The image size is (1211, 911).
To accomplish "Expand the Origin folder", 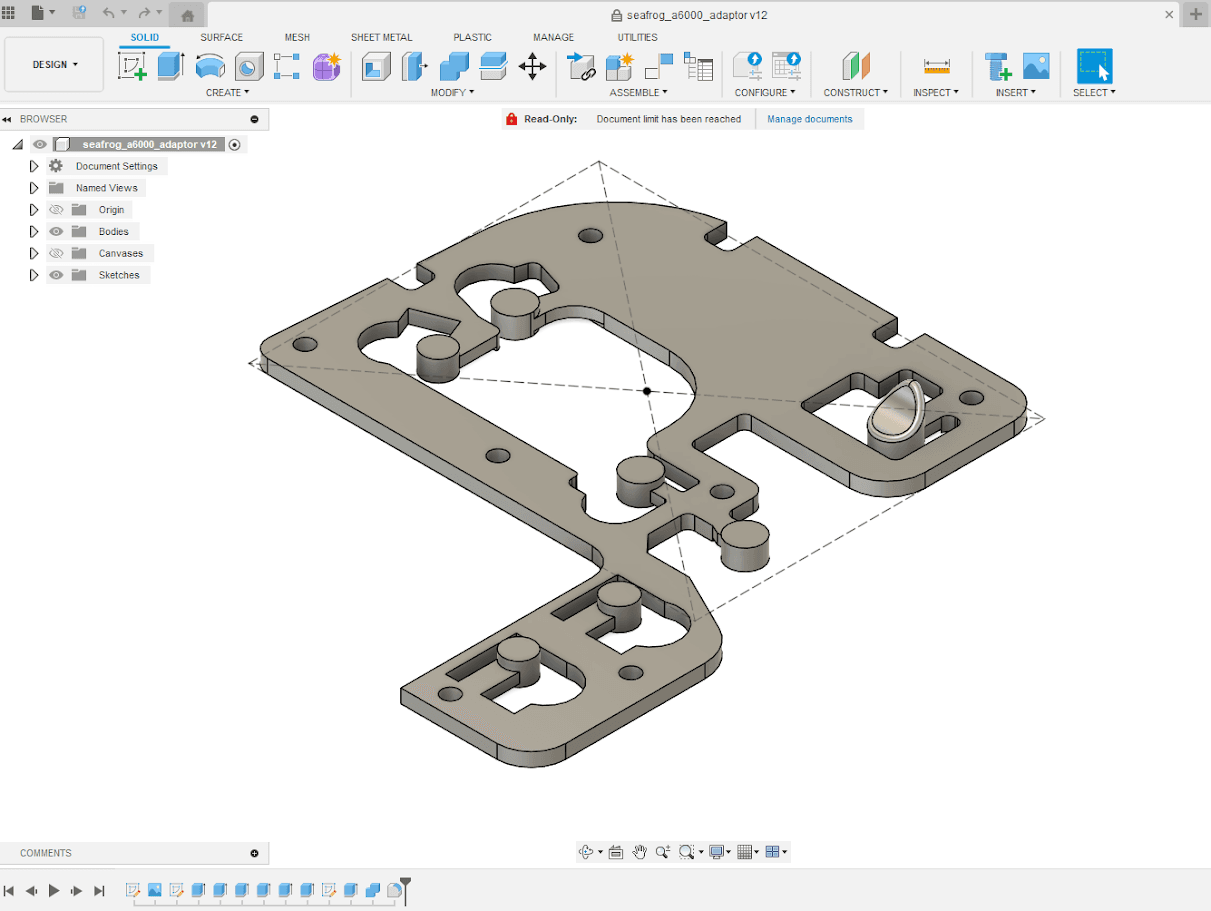I will 33,210.
